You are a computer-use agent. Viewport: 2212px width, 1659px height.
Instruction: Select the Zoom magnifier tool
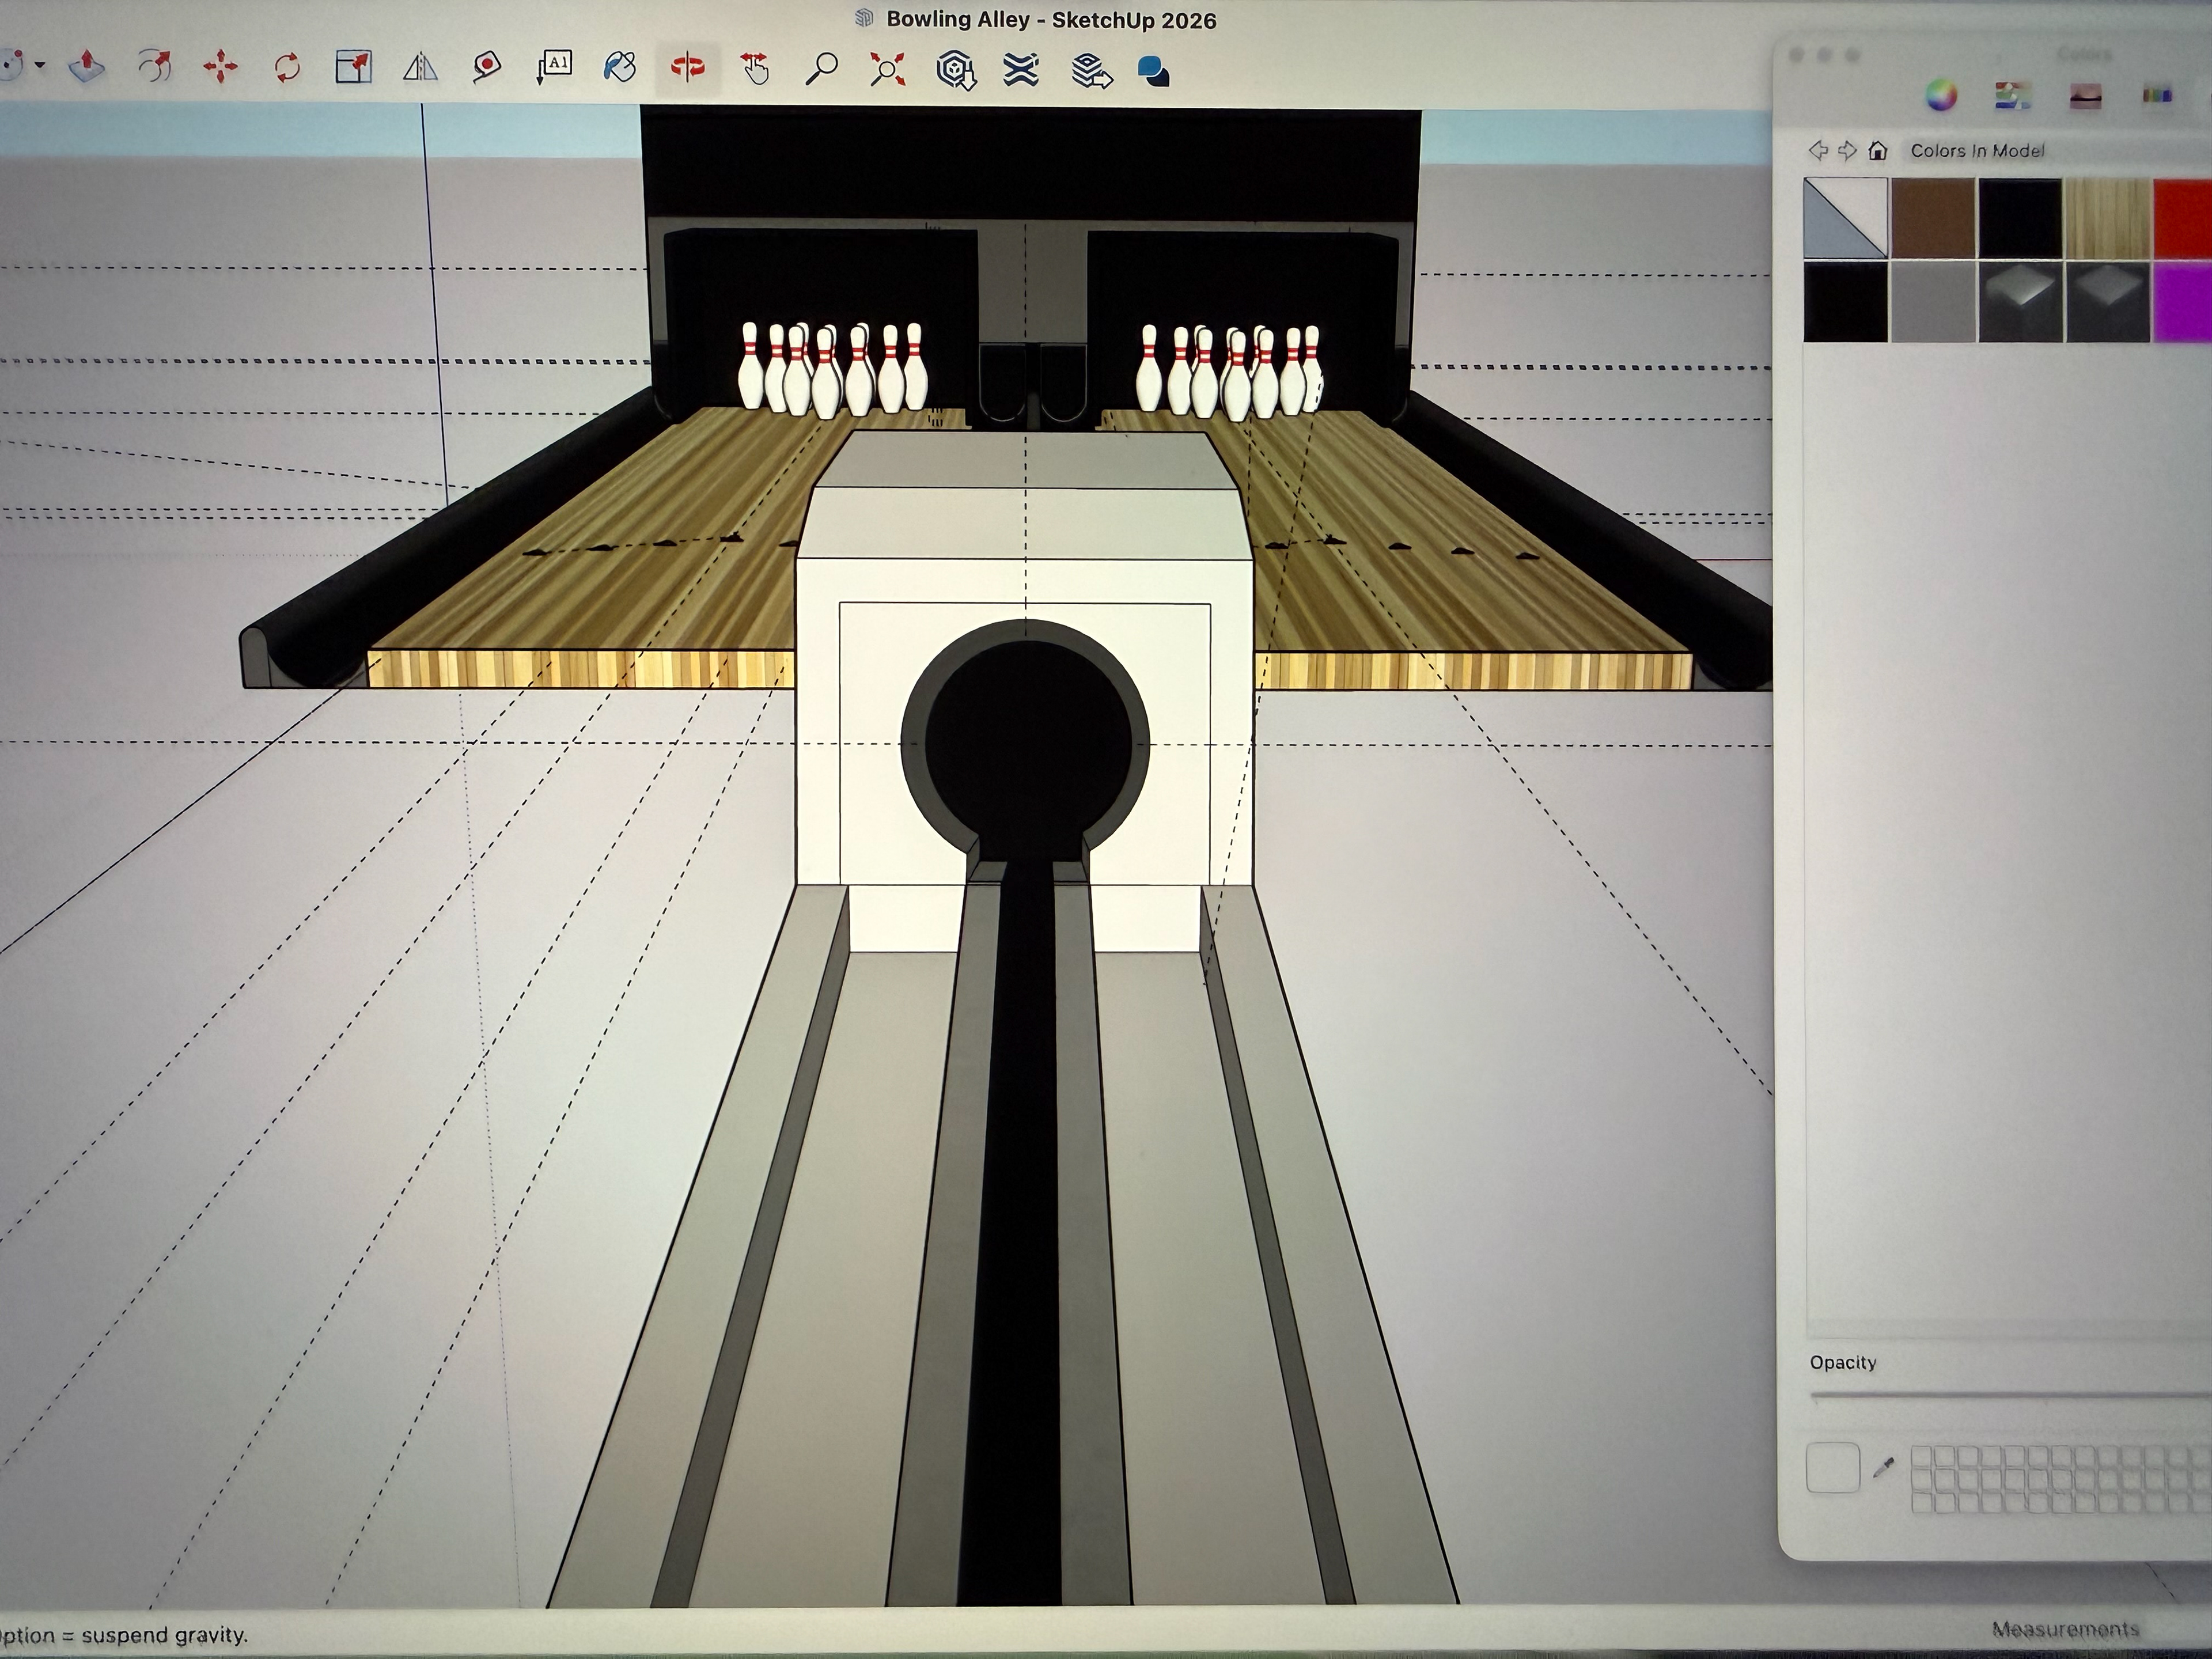click(x=821, y=68)
